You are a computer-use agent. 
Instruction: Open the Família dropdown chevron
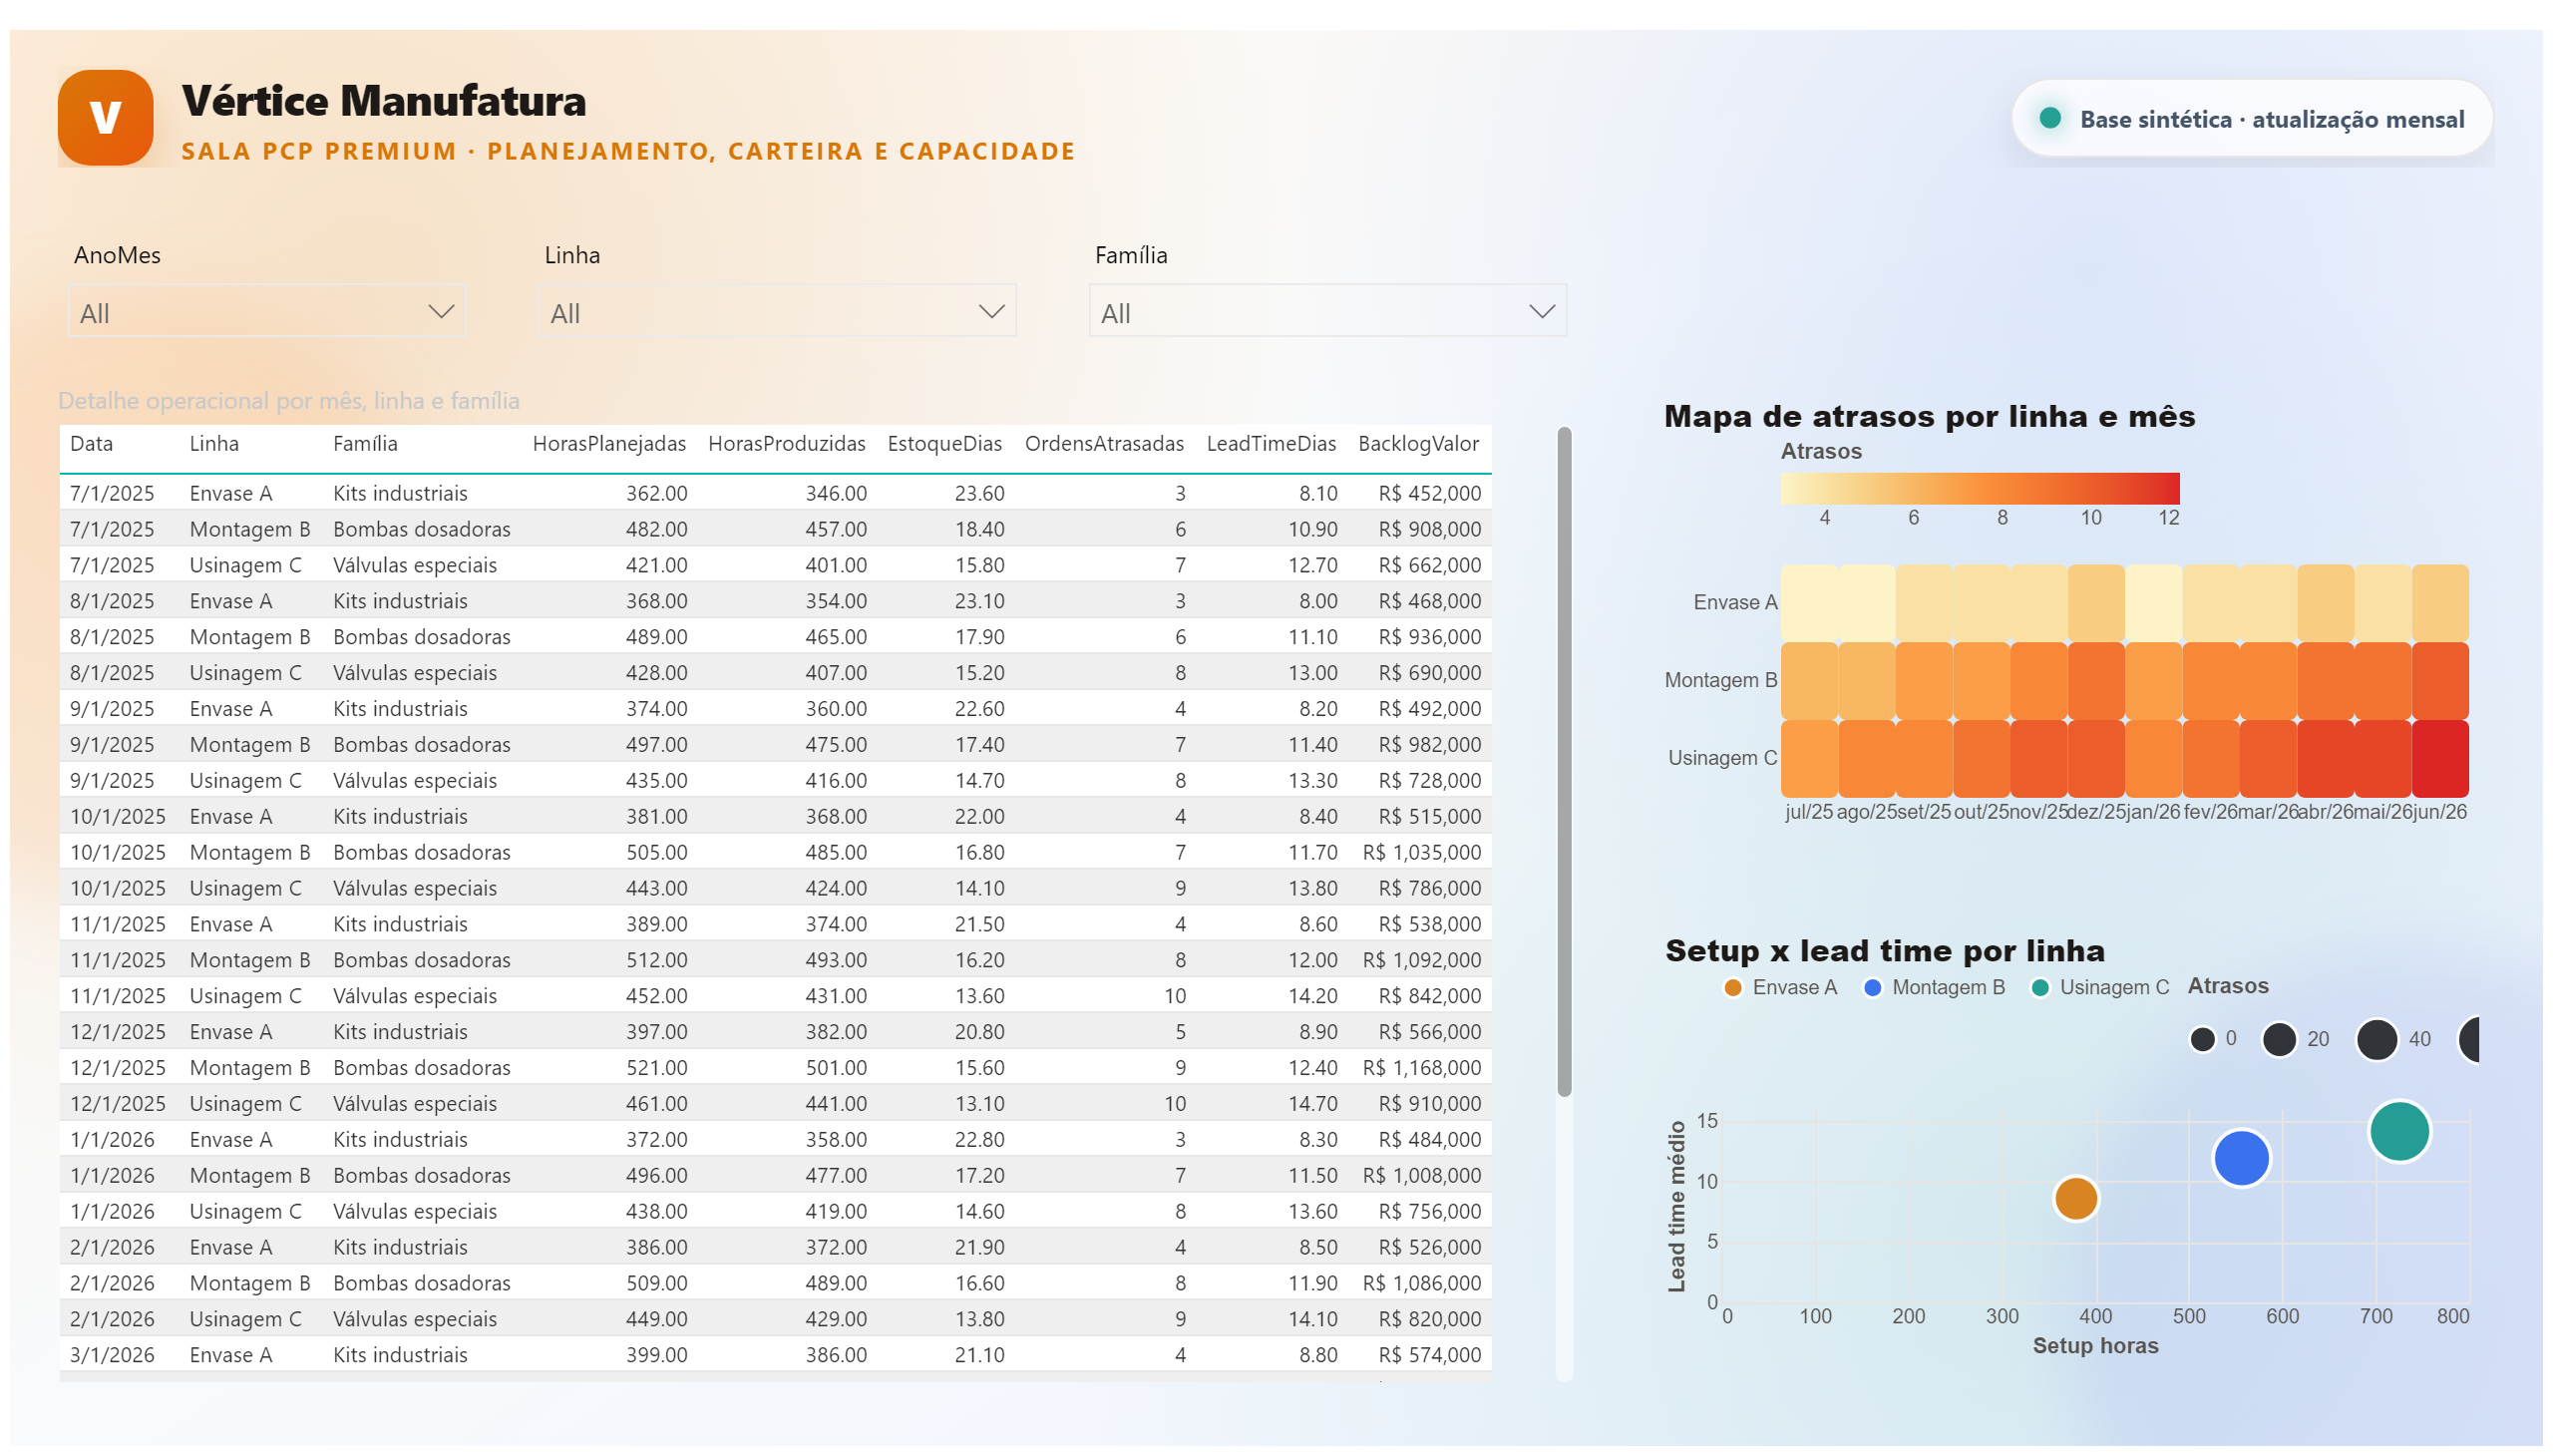[1542, 312]
